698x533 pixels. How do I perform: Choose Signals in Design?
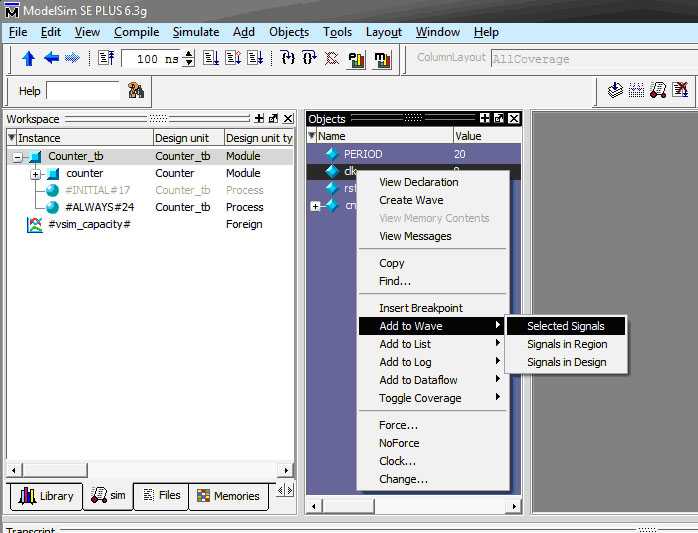[x=567, y=362]
